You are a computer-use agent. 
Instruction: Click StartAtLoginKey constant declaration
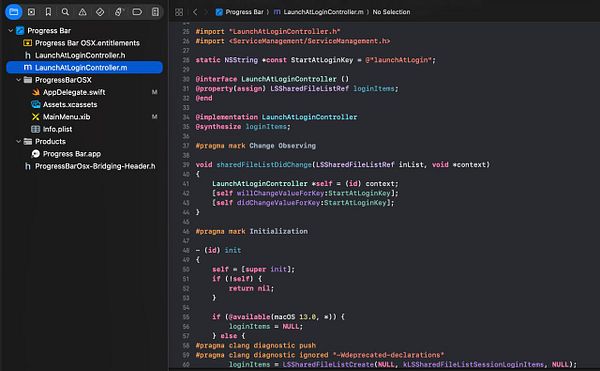pos(315,60)
